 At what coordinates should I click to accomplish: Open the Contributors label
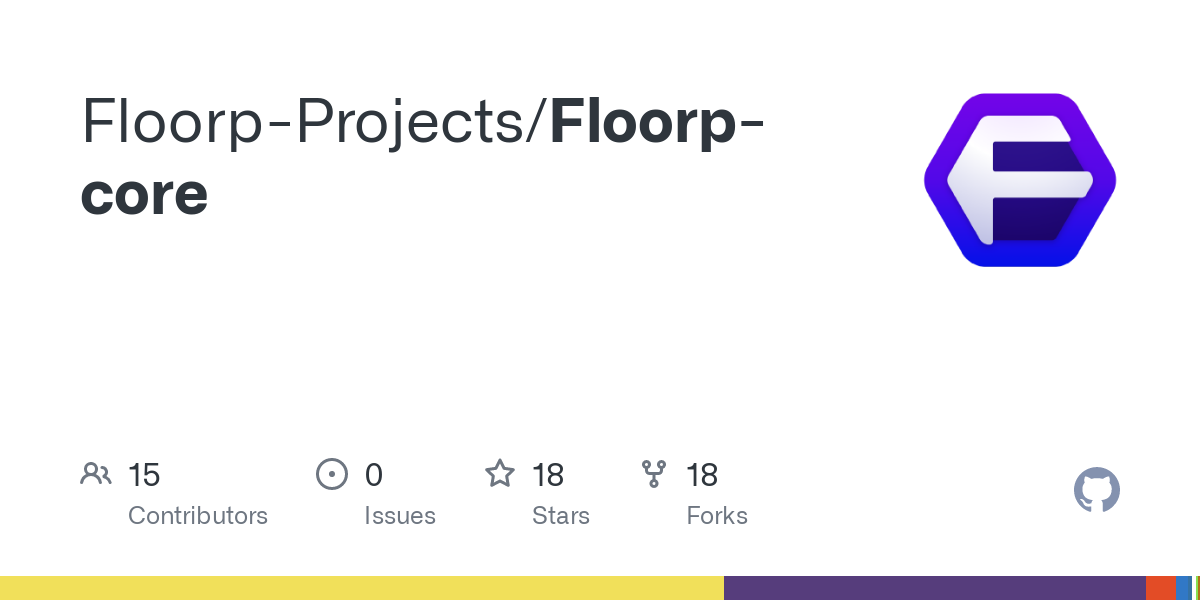click(198, 516)
